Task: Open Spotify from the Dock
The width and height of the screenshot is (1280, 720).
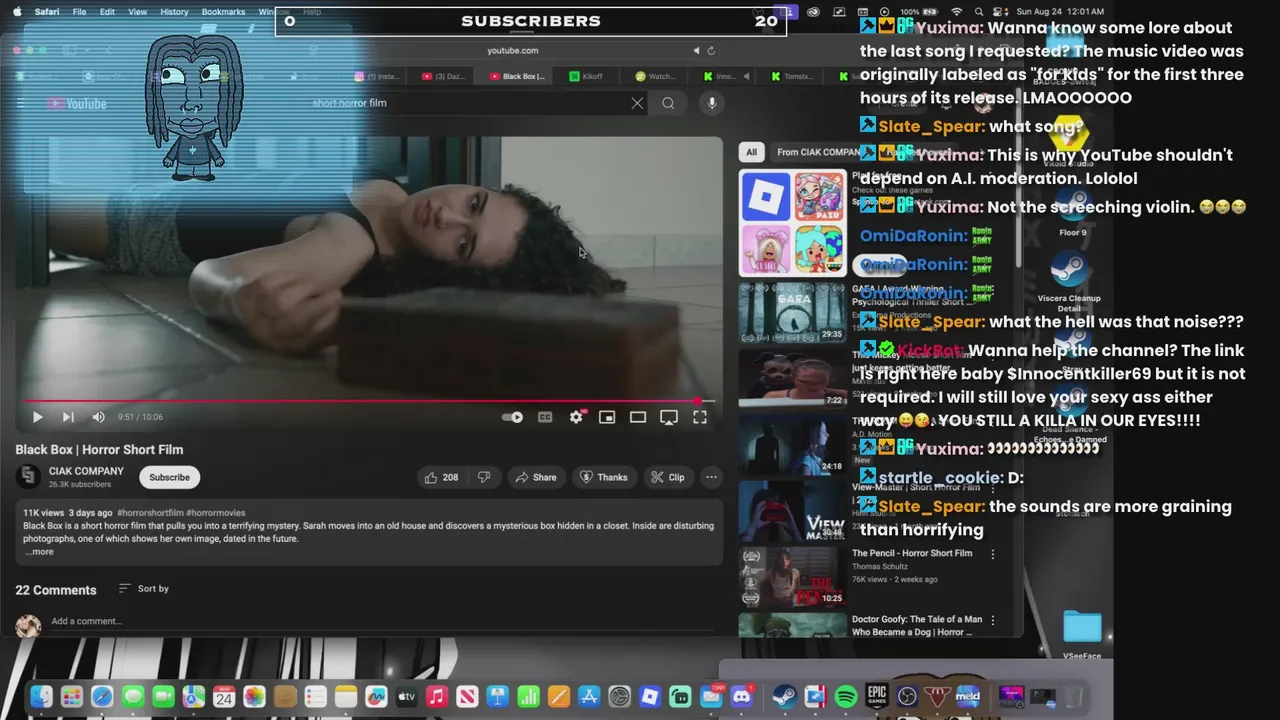Action: pos(846,697)
